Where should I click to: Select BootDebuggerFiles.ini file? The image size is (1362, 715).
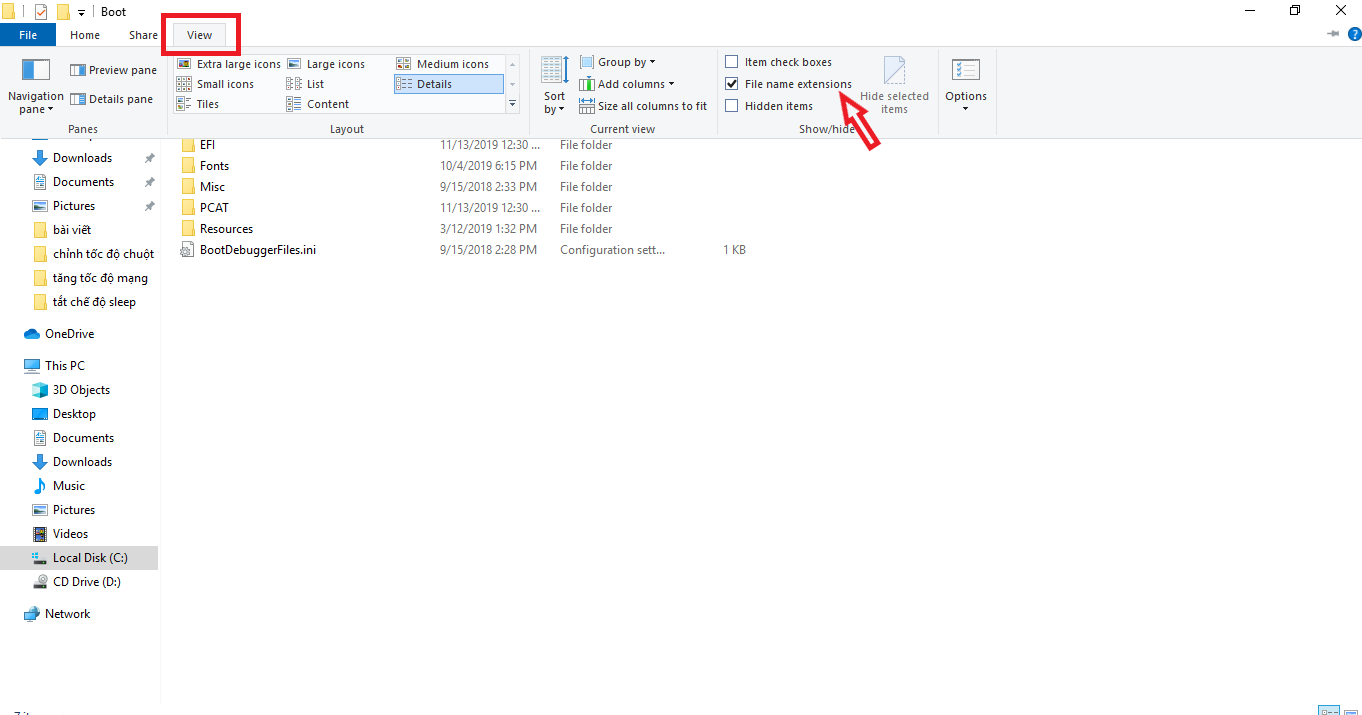258,250
